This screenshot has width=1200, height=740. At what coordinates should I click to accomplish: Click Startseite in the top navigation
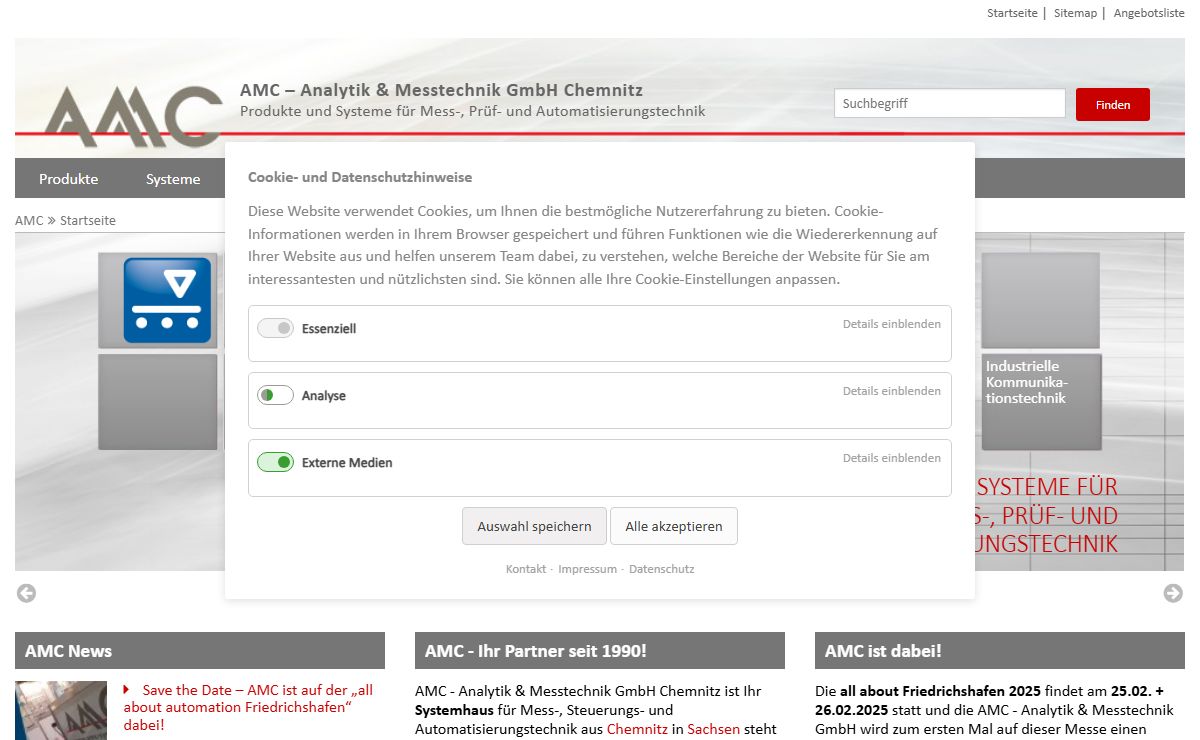pyautogui.click(x=1012, y=13)
